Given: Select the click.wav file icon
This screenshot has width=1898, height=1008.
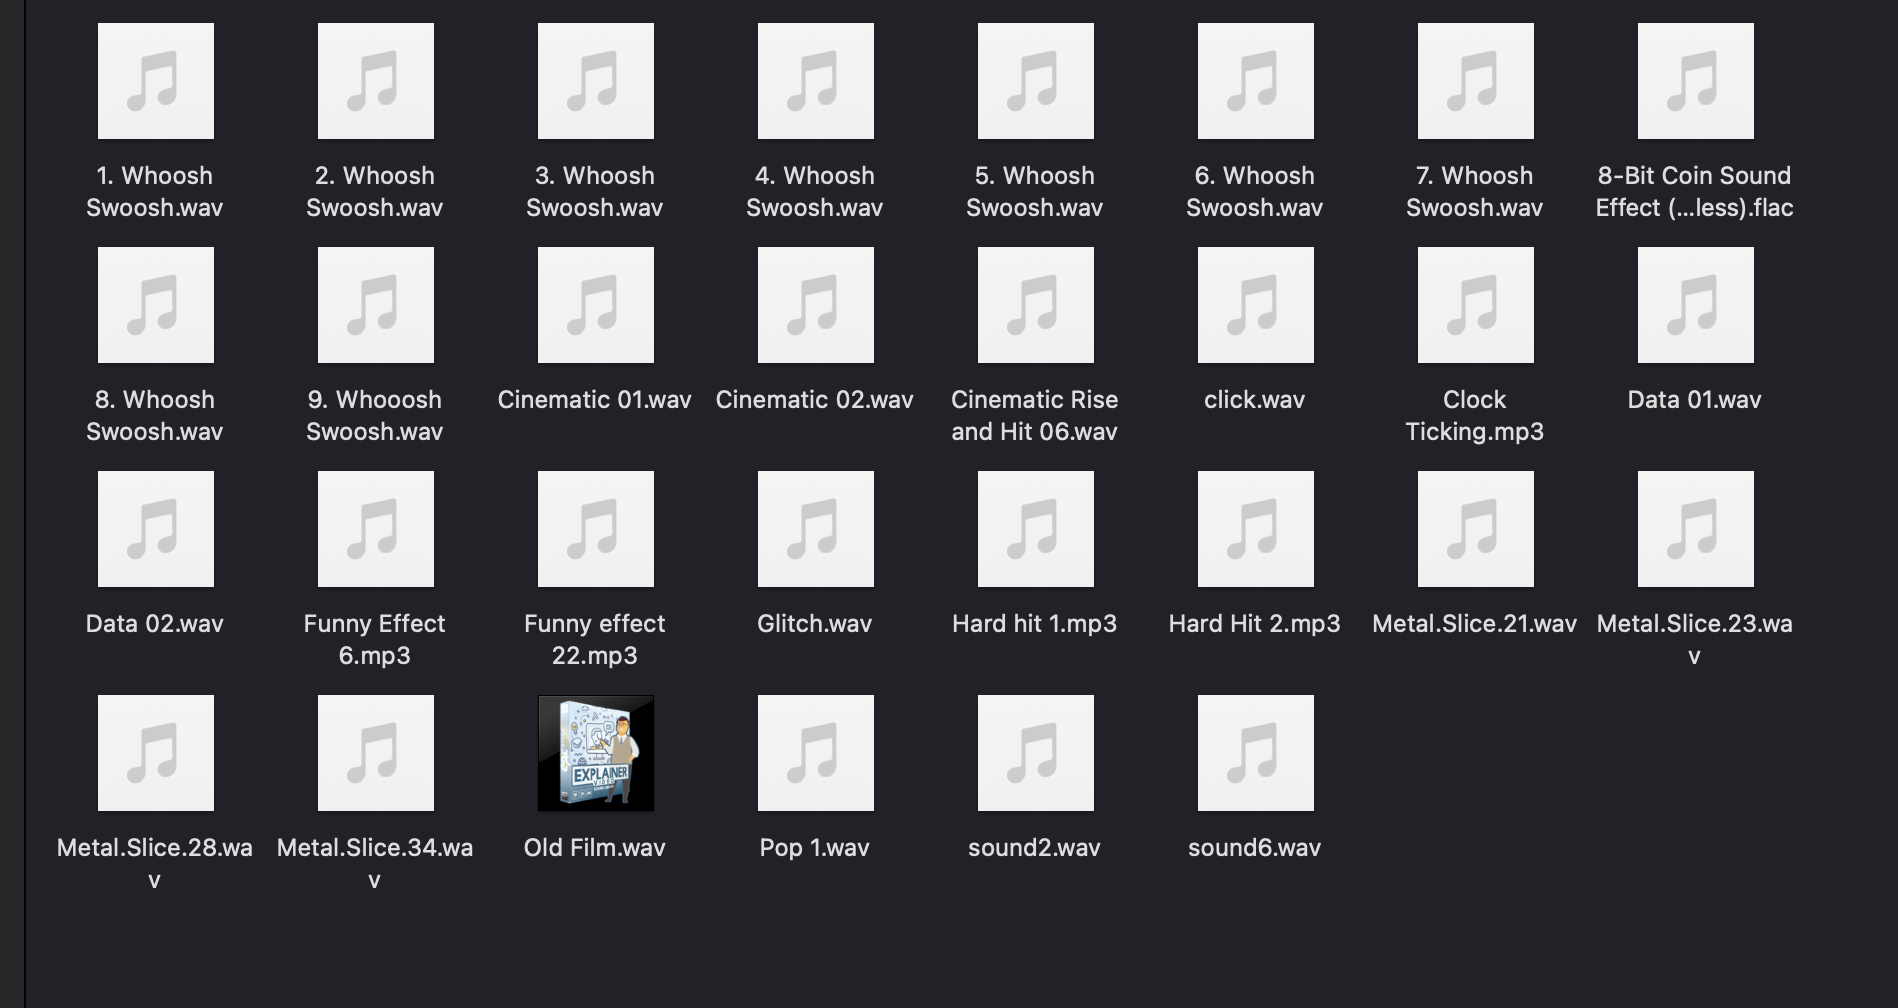Looking at the screenshot, I should [x=1255, y=305].
